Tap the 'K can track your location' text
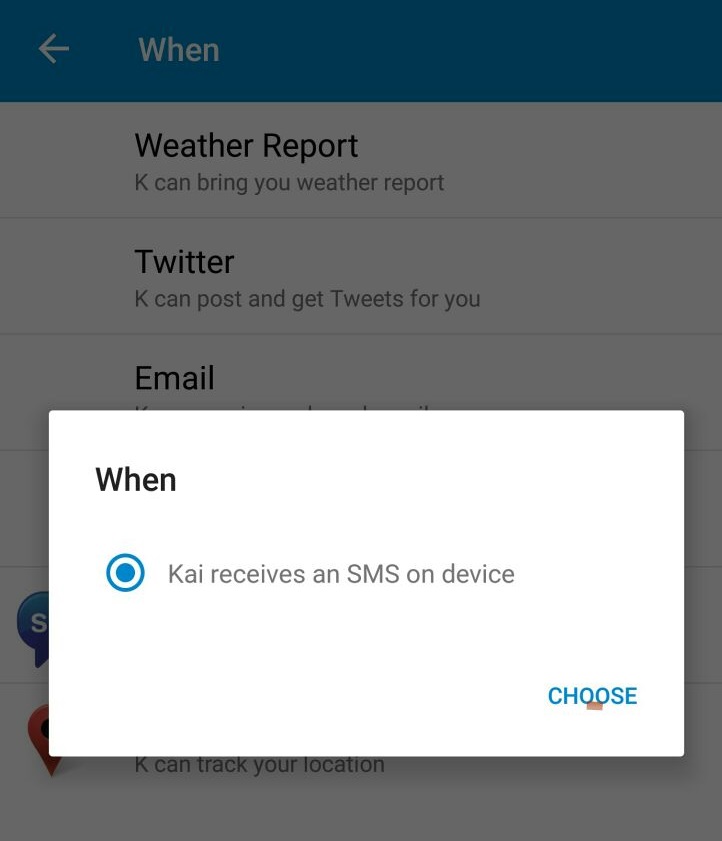722x841 pixels. pos(260,766)
